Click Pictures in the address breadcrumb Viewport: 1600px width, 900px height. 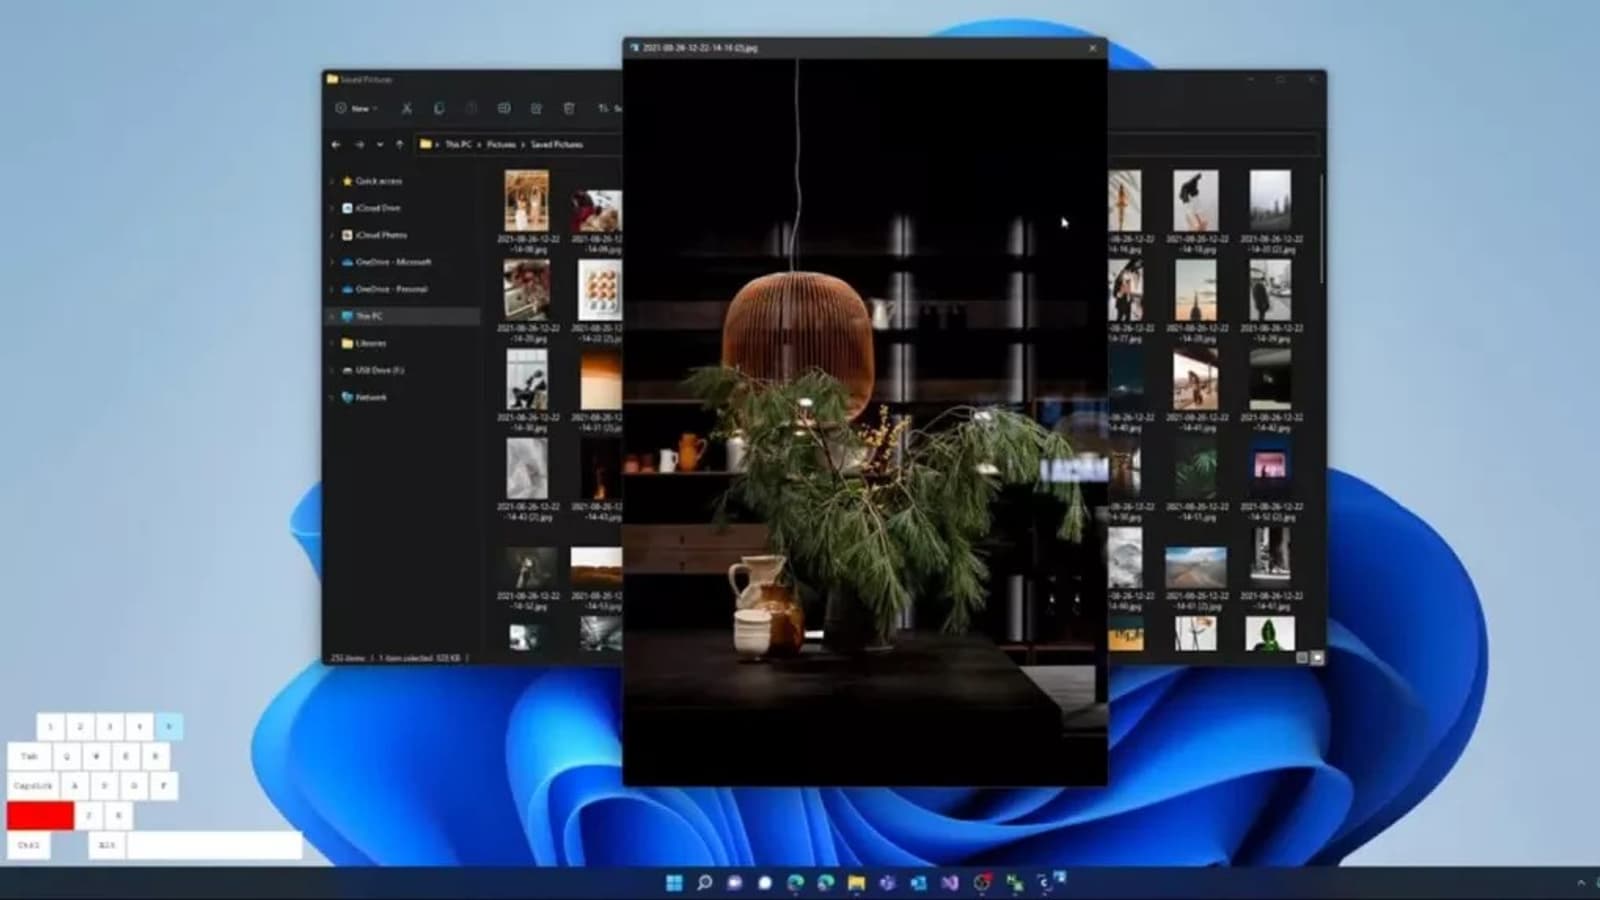pos(501,144)
